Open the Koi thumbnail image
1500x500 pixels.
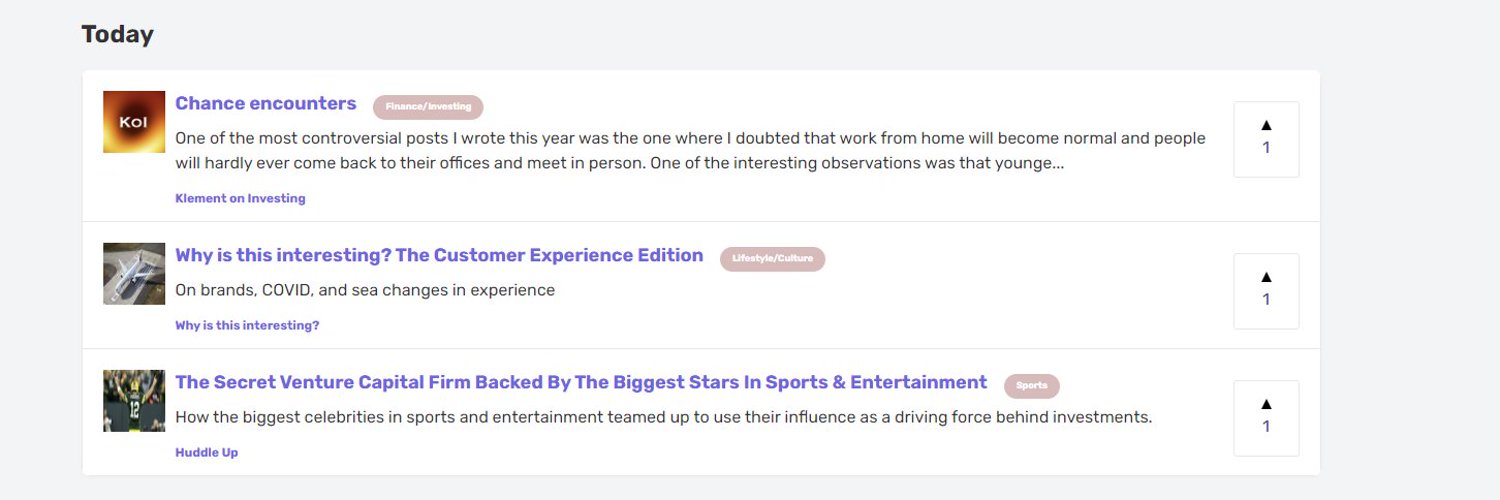[134, 122]
